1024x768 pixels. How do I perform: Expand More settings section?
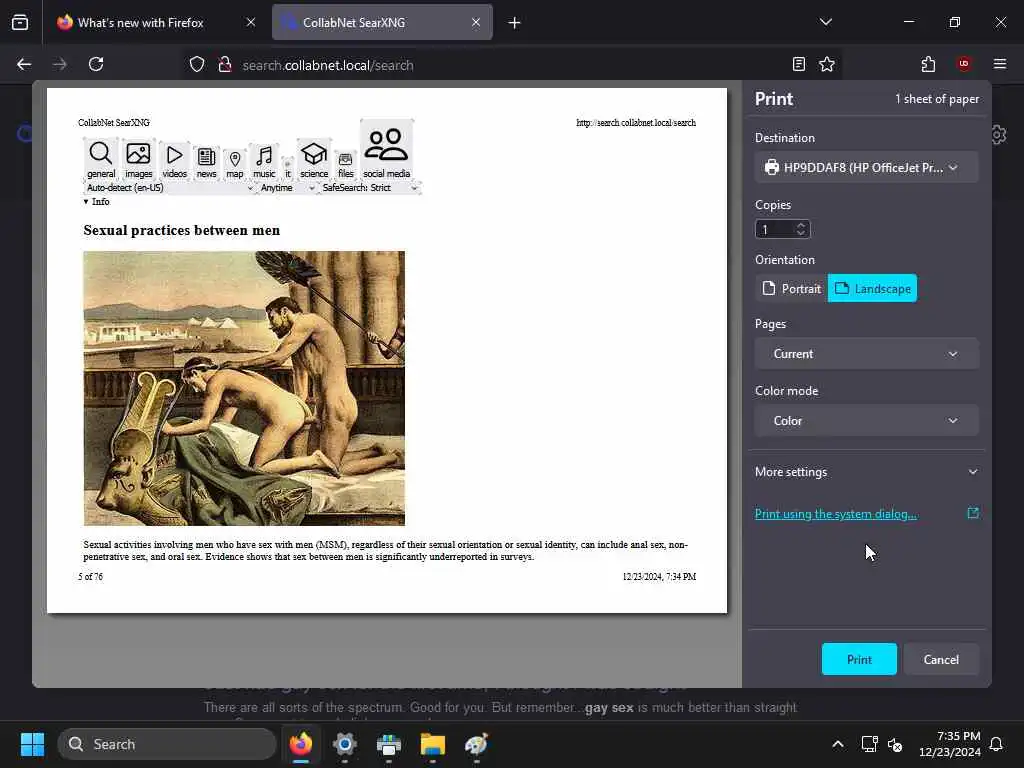866,472
